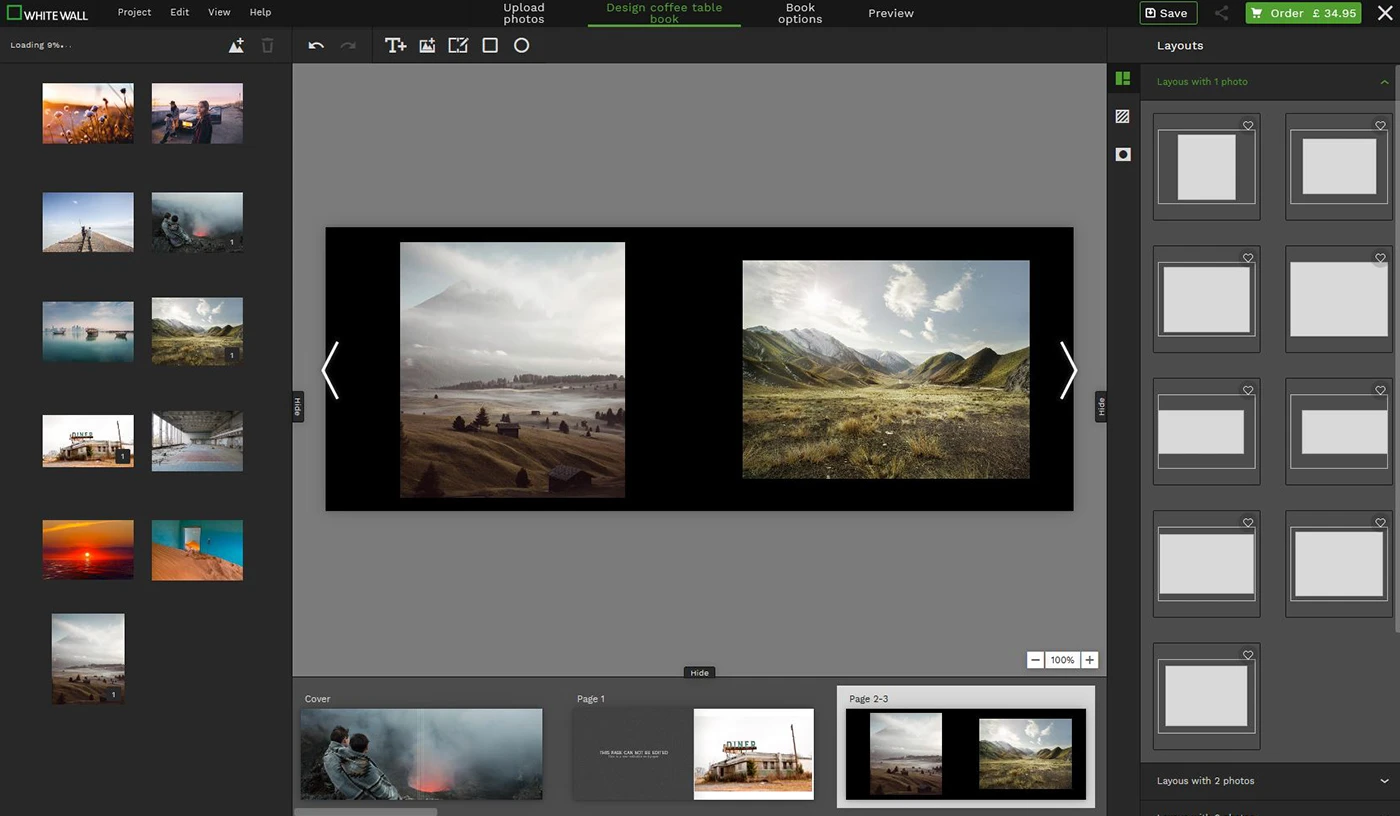
Task: Open the Edit menu
Action: [179, 12]
